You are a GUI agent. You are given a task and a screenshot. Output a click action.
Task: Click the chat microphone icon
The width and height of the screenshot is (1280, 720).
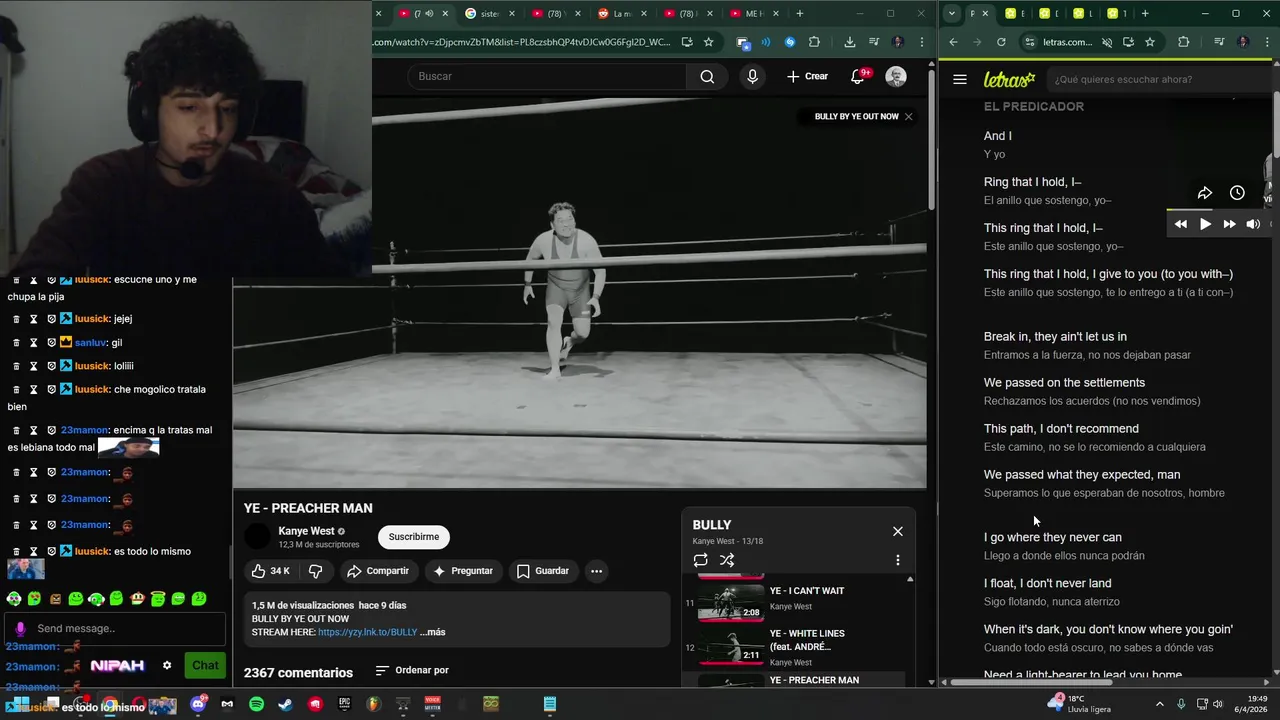20,628
